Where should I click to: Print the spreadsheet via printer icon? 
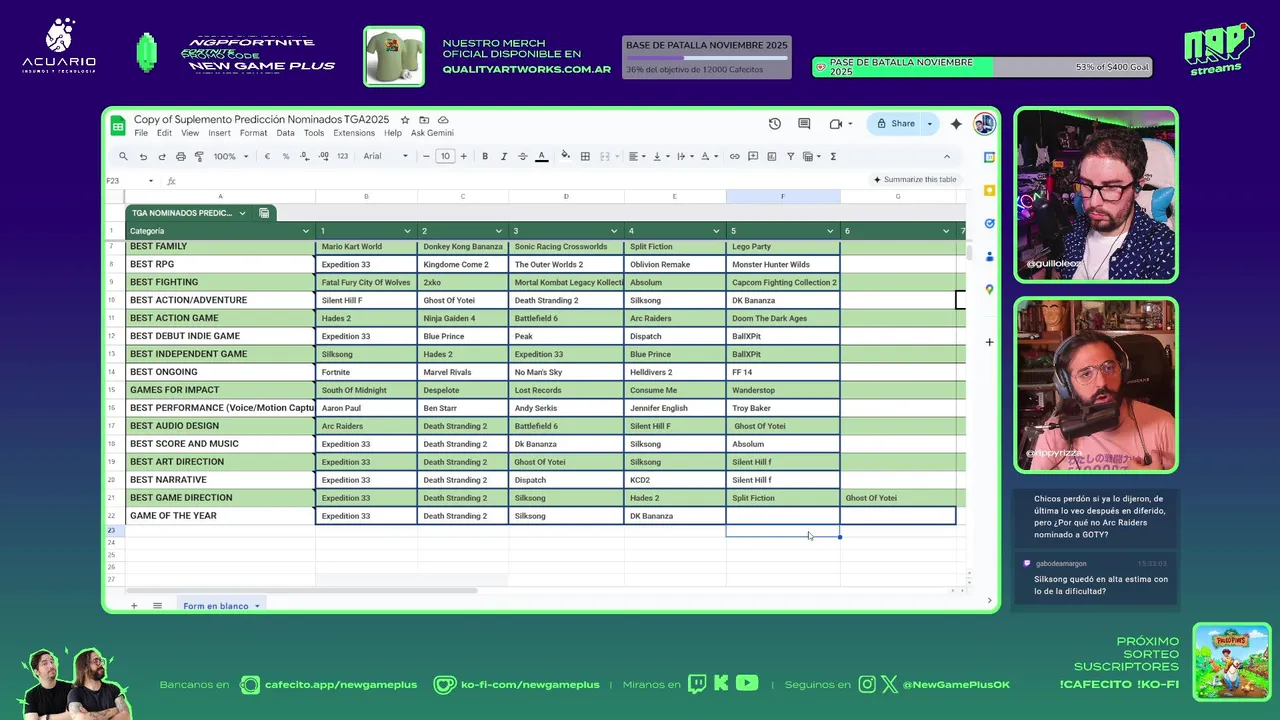(180, 156)
